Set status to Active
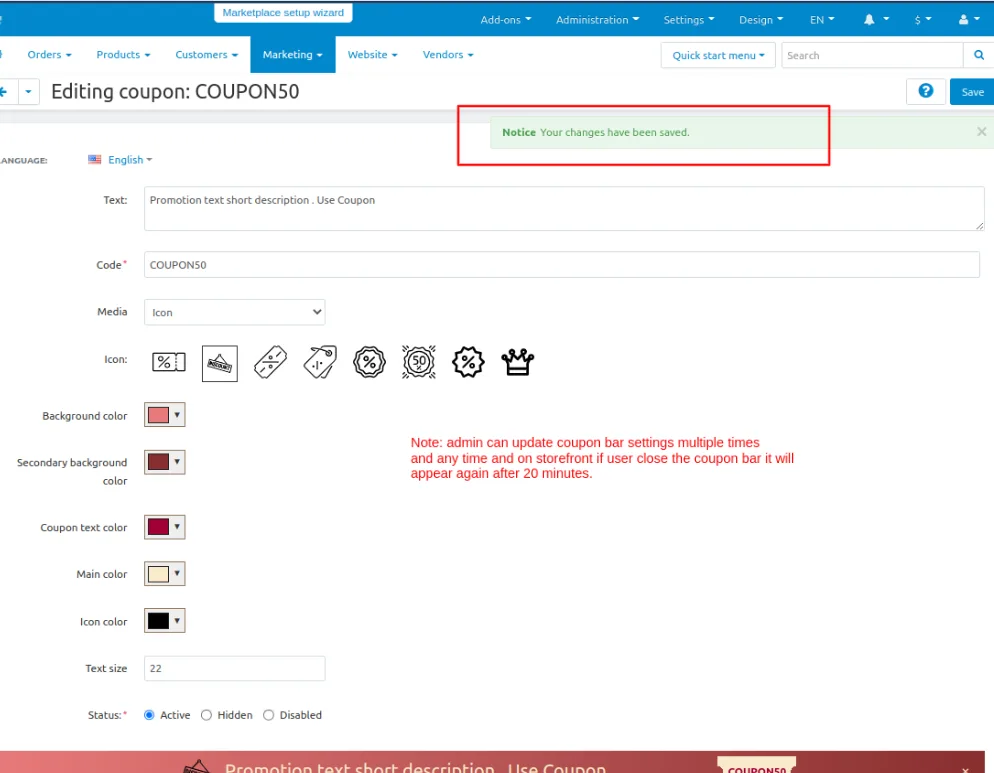This screenshot has height=773, width=994. coord(149,715)
